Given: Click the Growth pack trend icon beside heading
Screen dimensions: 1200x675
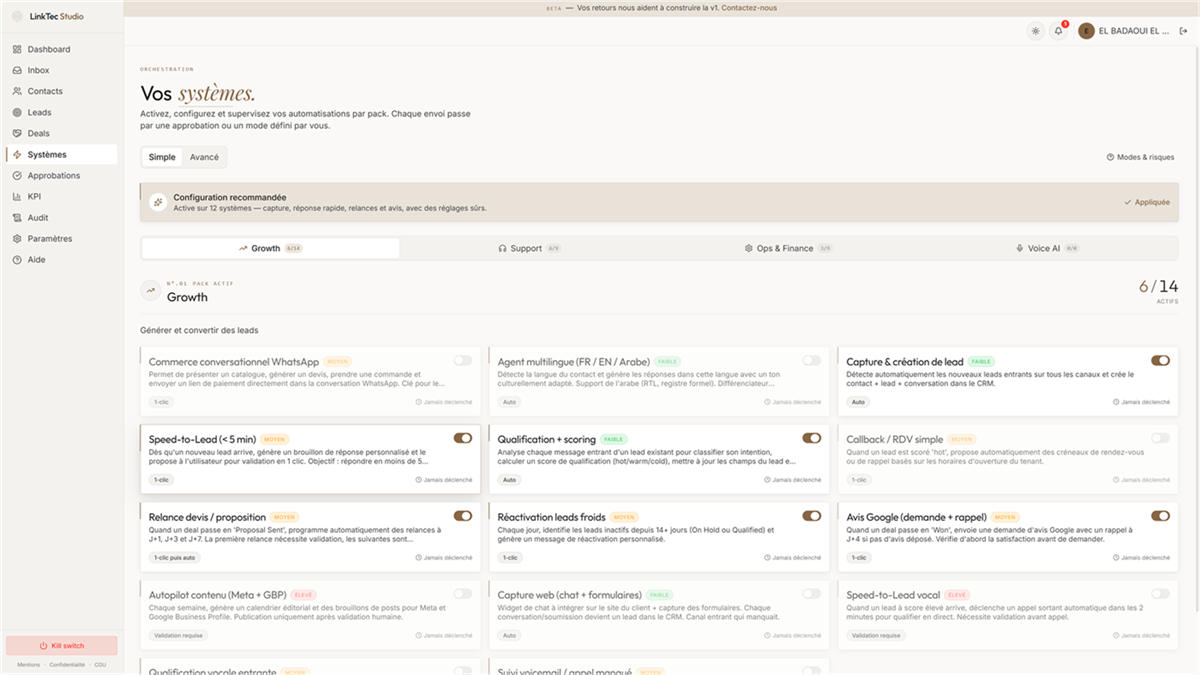Looking at the screenshot, I should pos(151,291).
